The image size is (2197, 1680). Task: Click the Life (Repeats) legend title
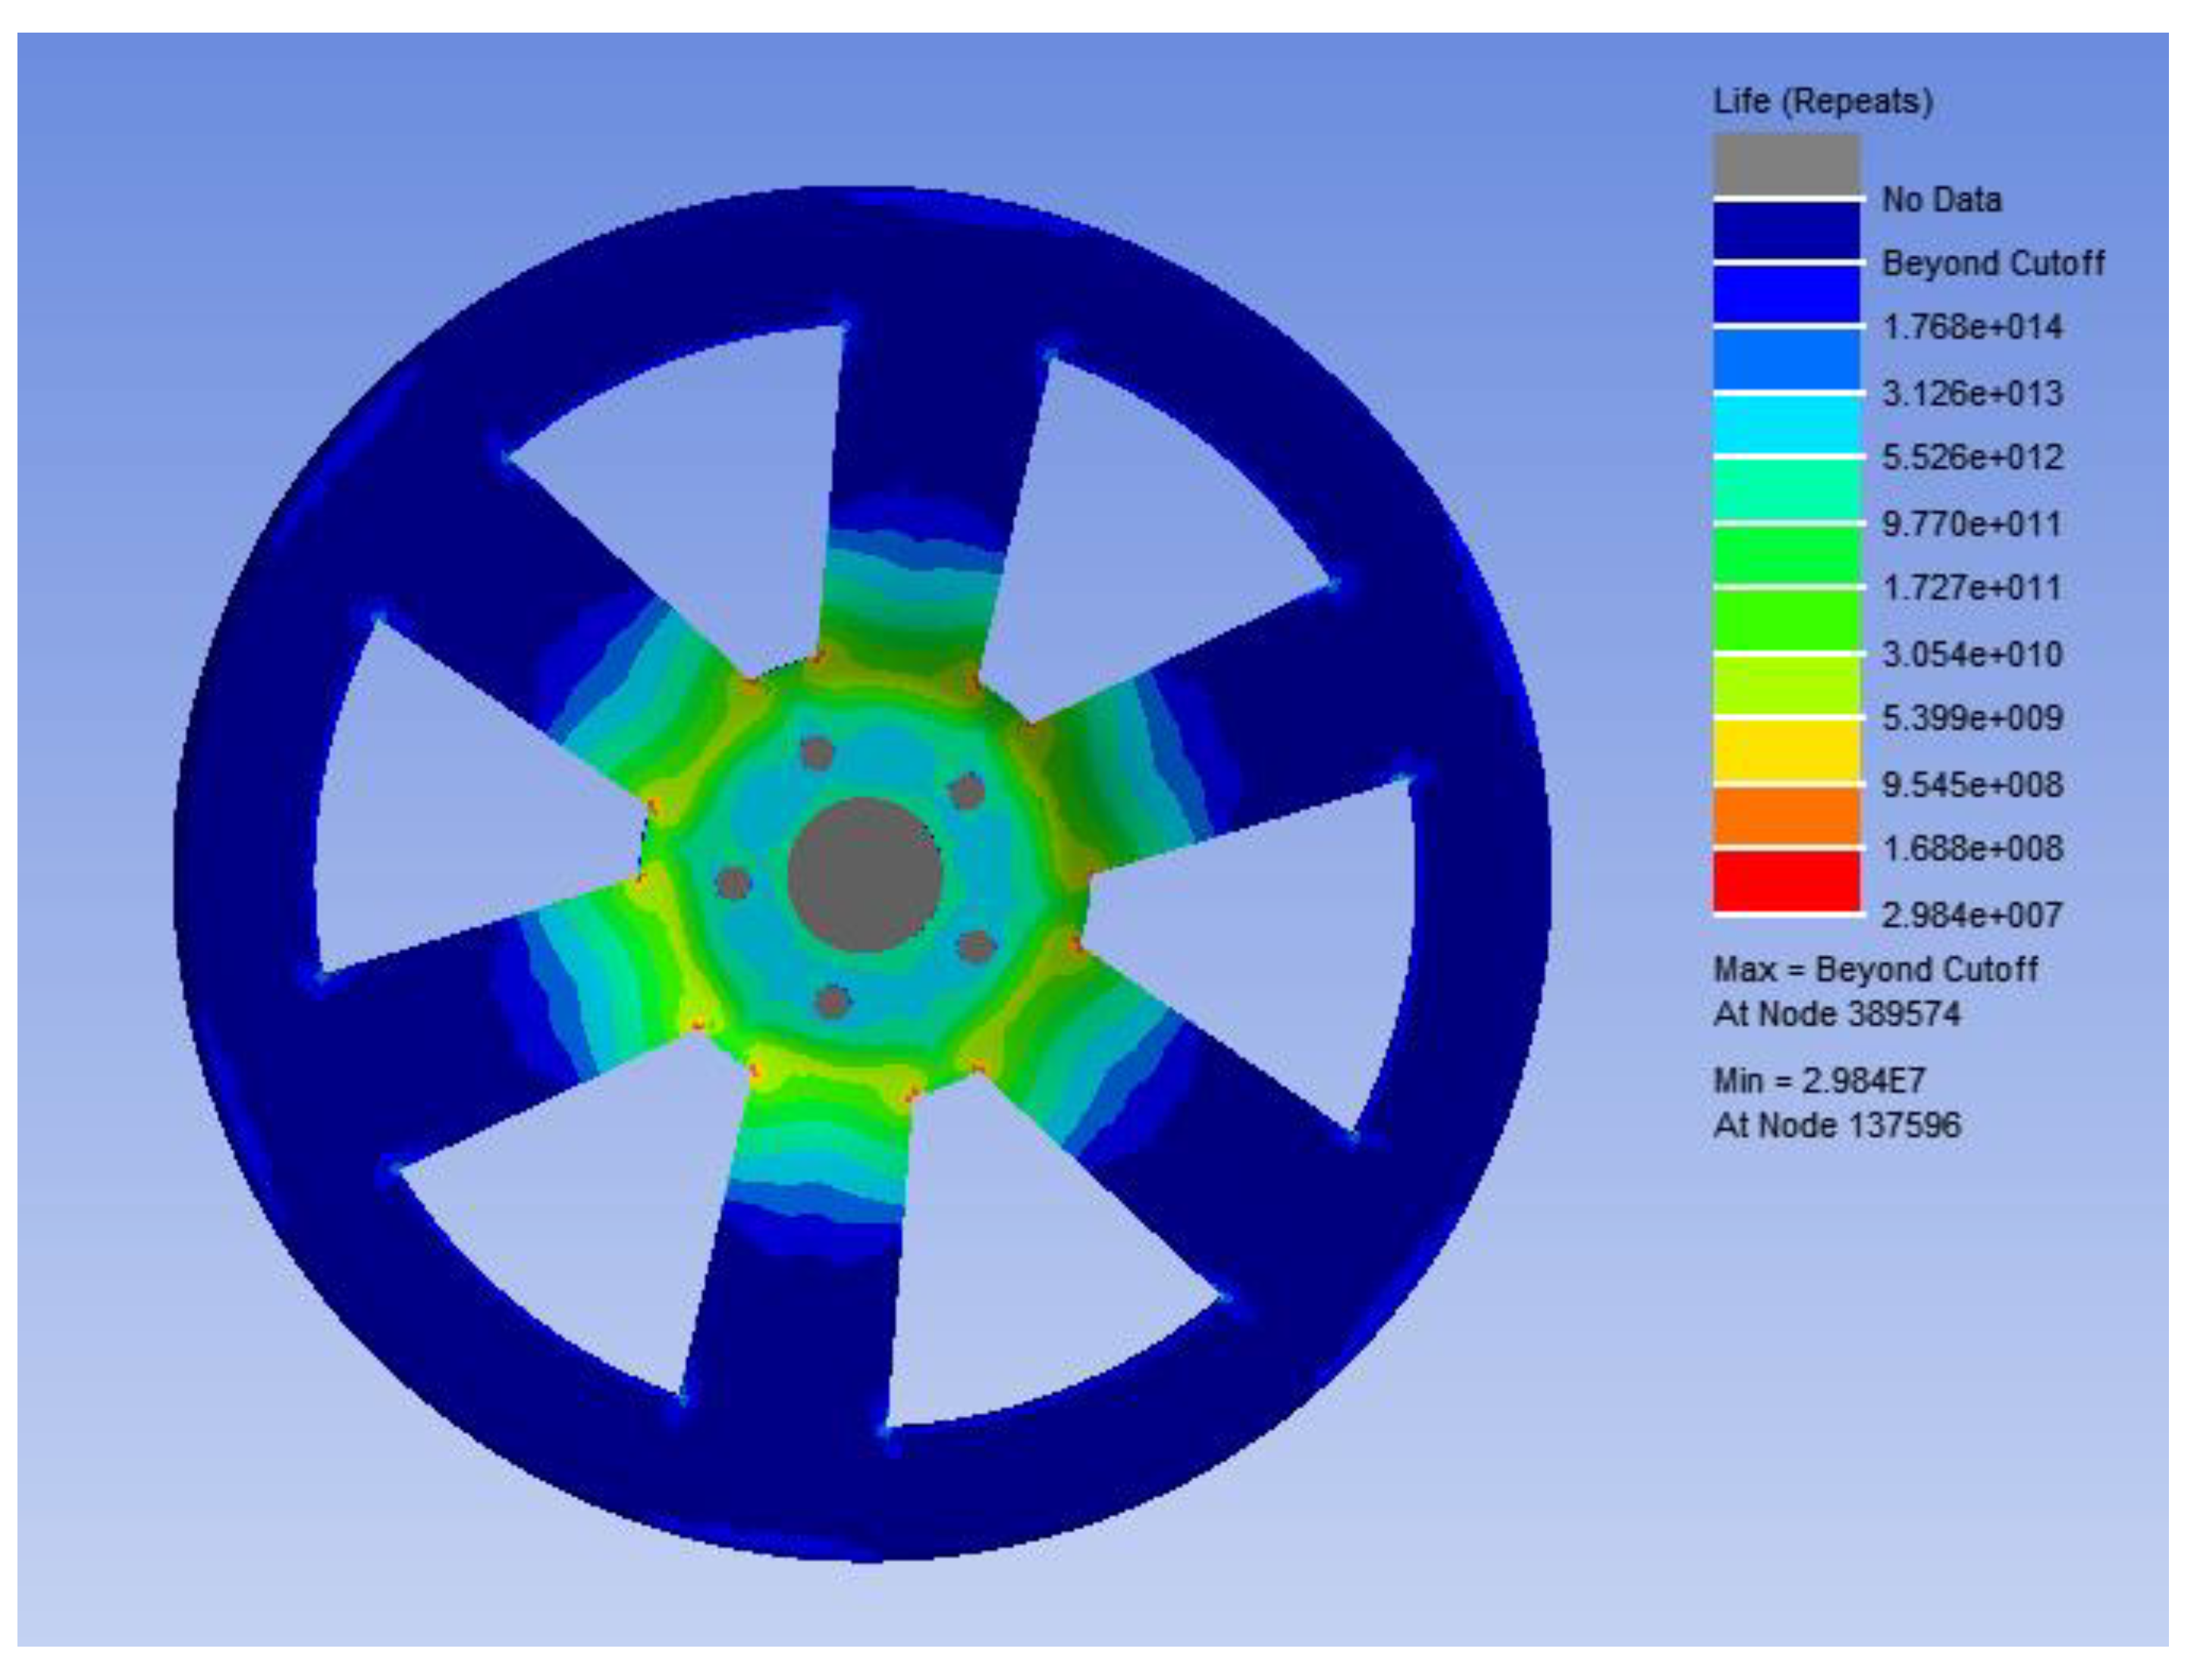point(1822,101)
